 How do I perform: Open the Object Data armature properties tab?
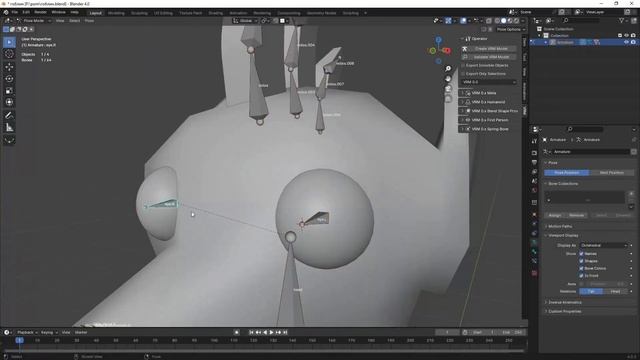click(534, 242)
